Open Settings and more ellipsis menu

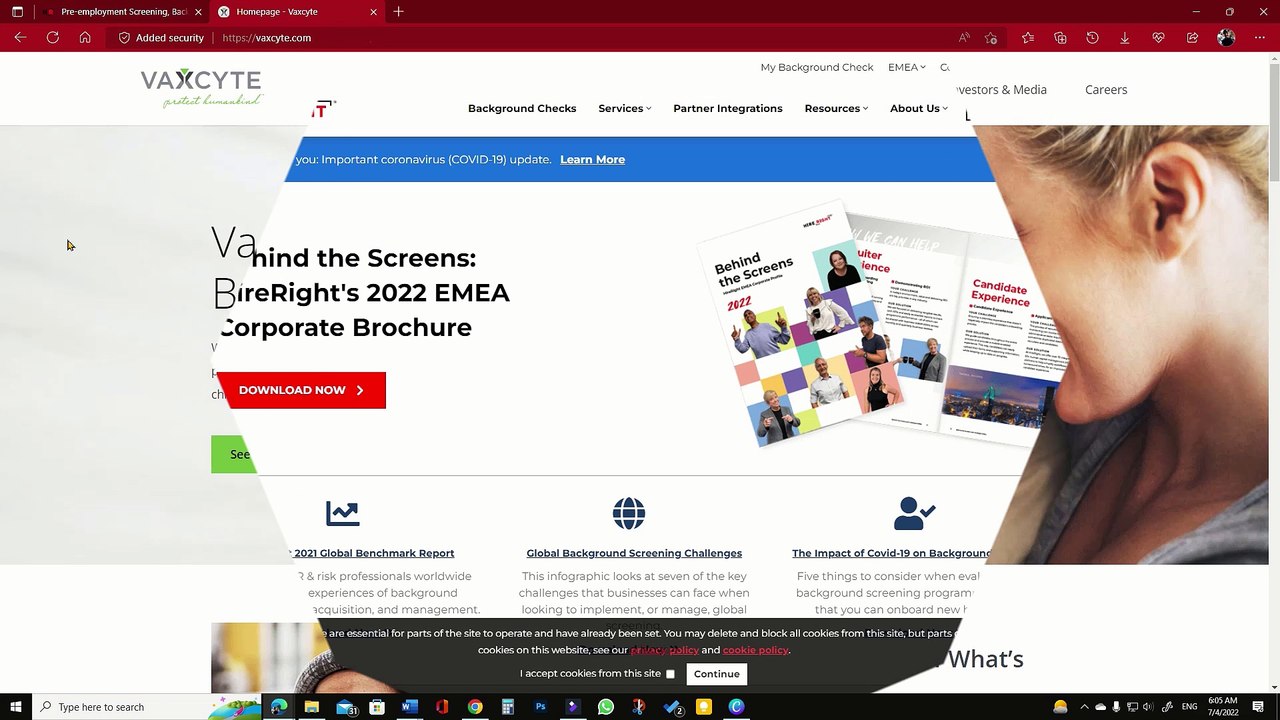(x=1260, y=38)
